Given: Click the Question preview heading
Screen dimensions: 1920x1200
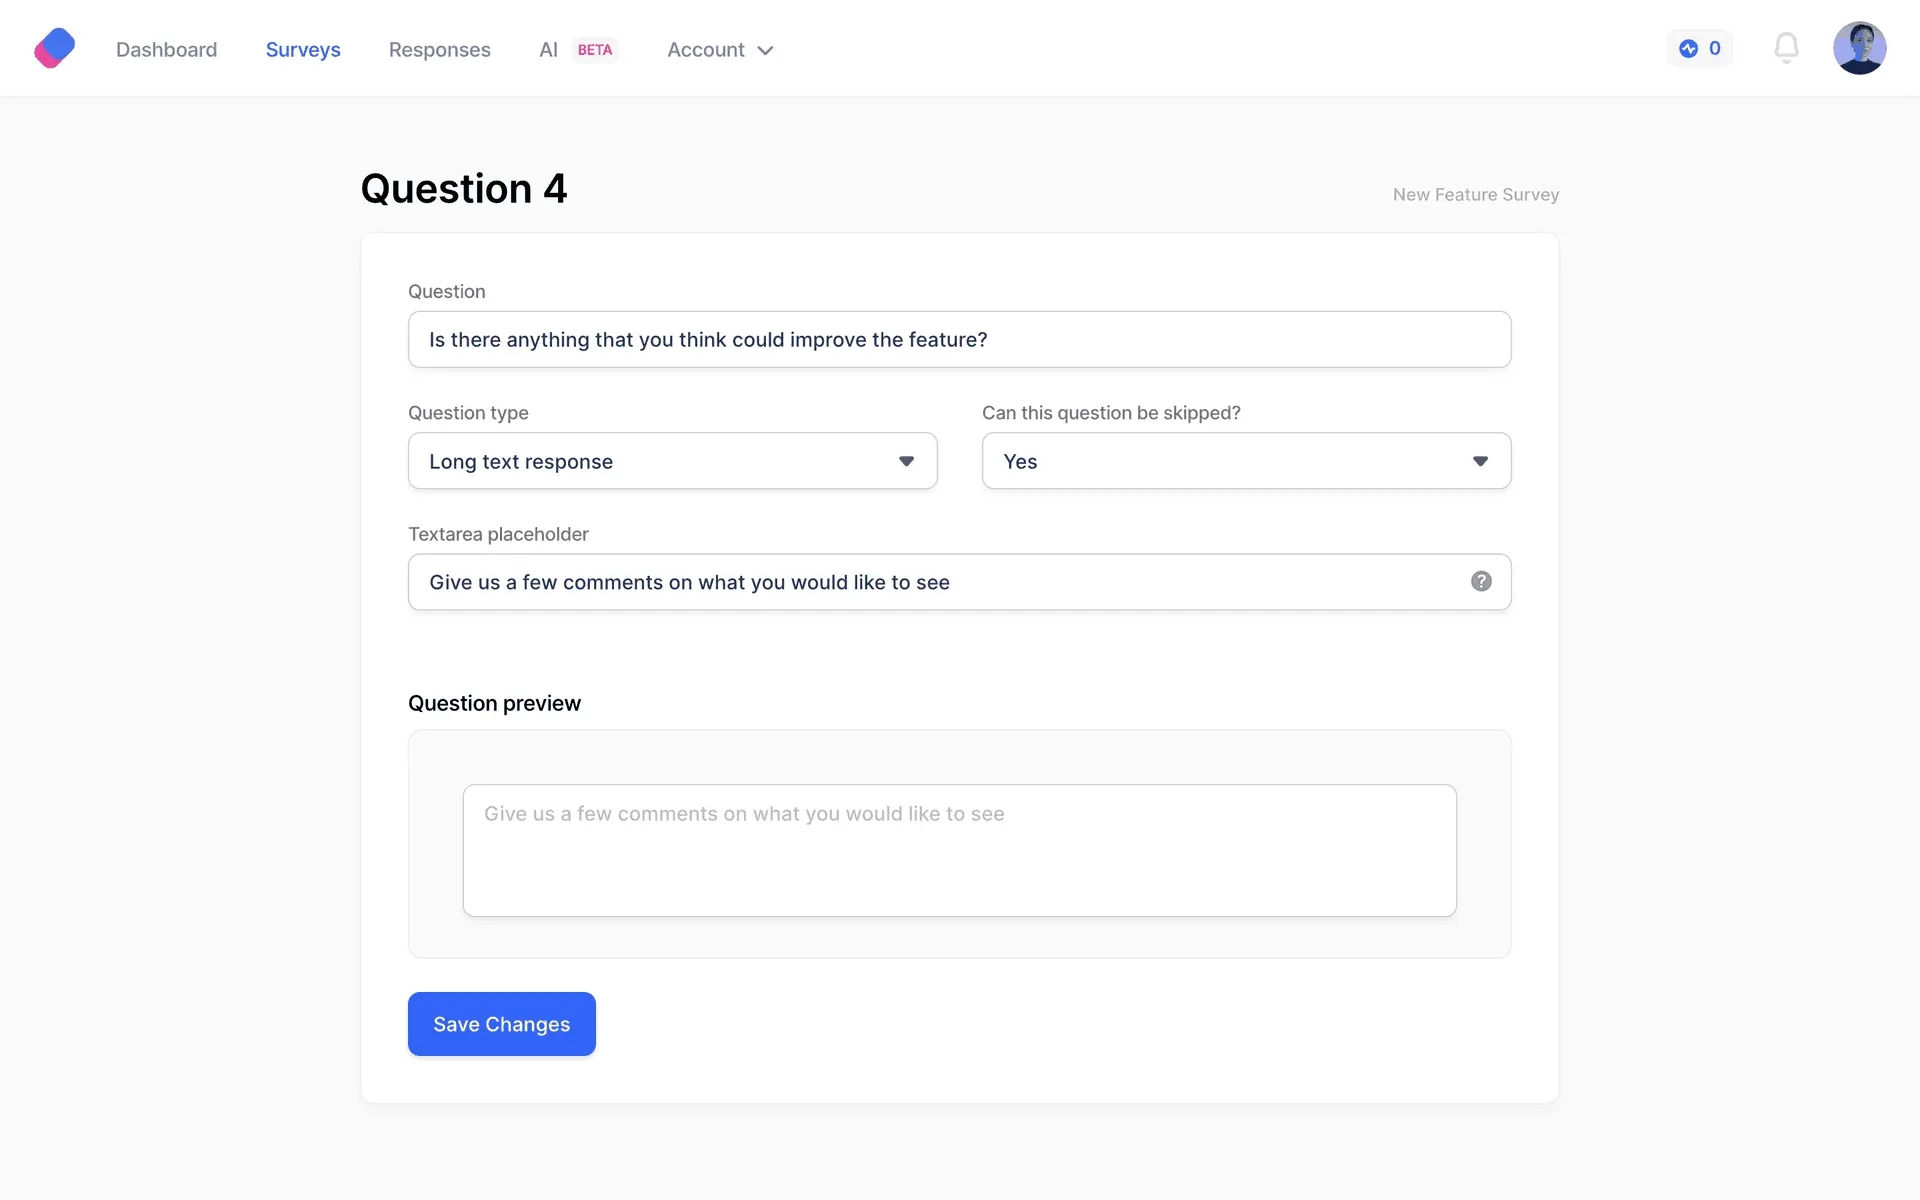Looking at the screenshot, I should [x=494, y=703].
